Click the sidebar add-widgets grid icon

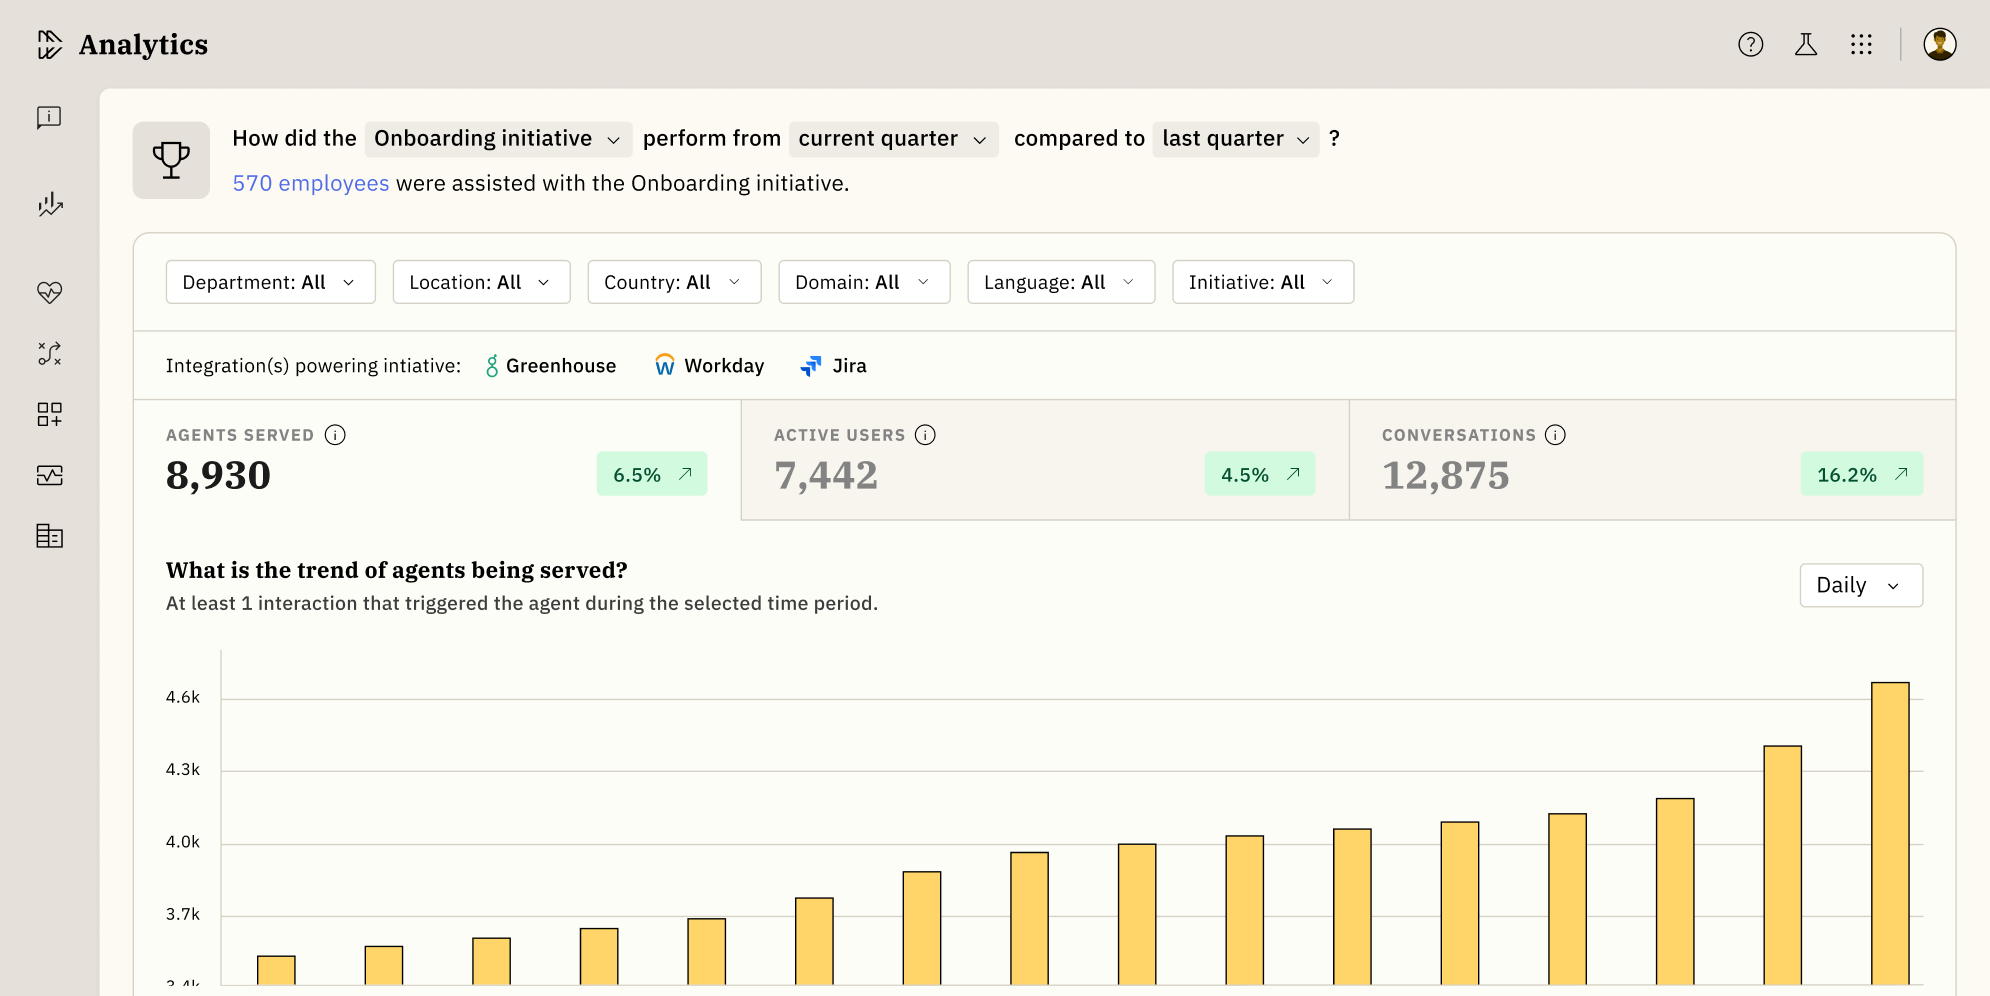pos(49,414)
